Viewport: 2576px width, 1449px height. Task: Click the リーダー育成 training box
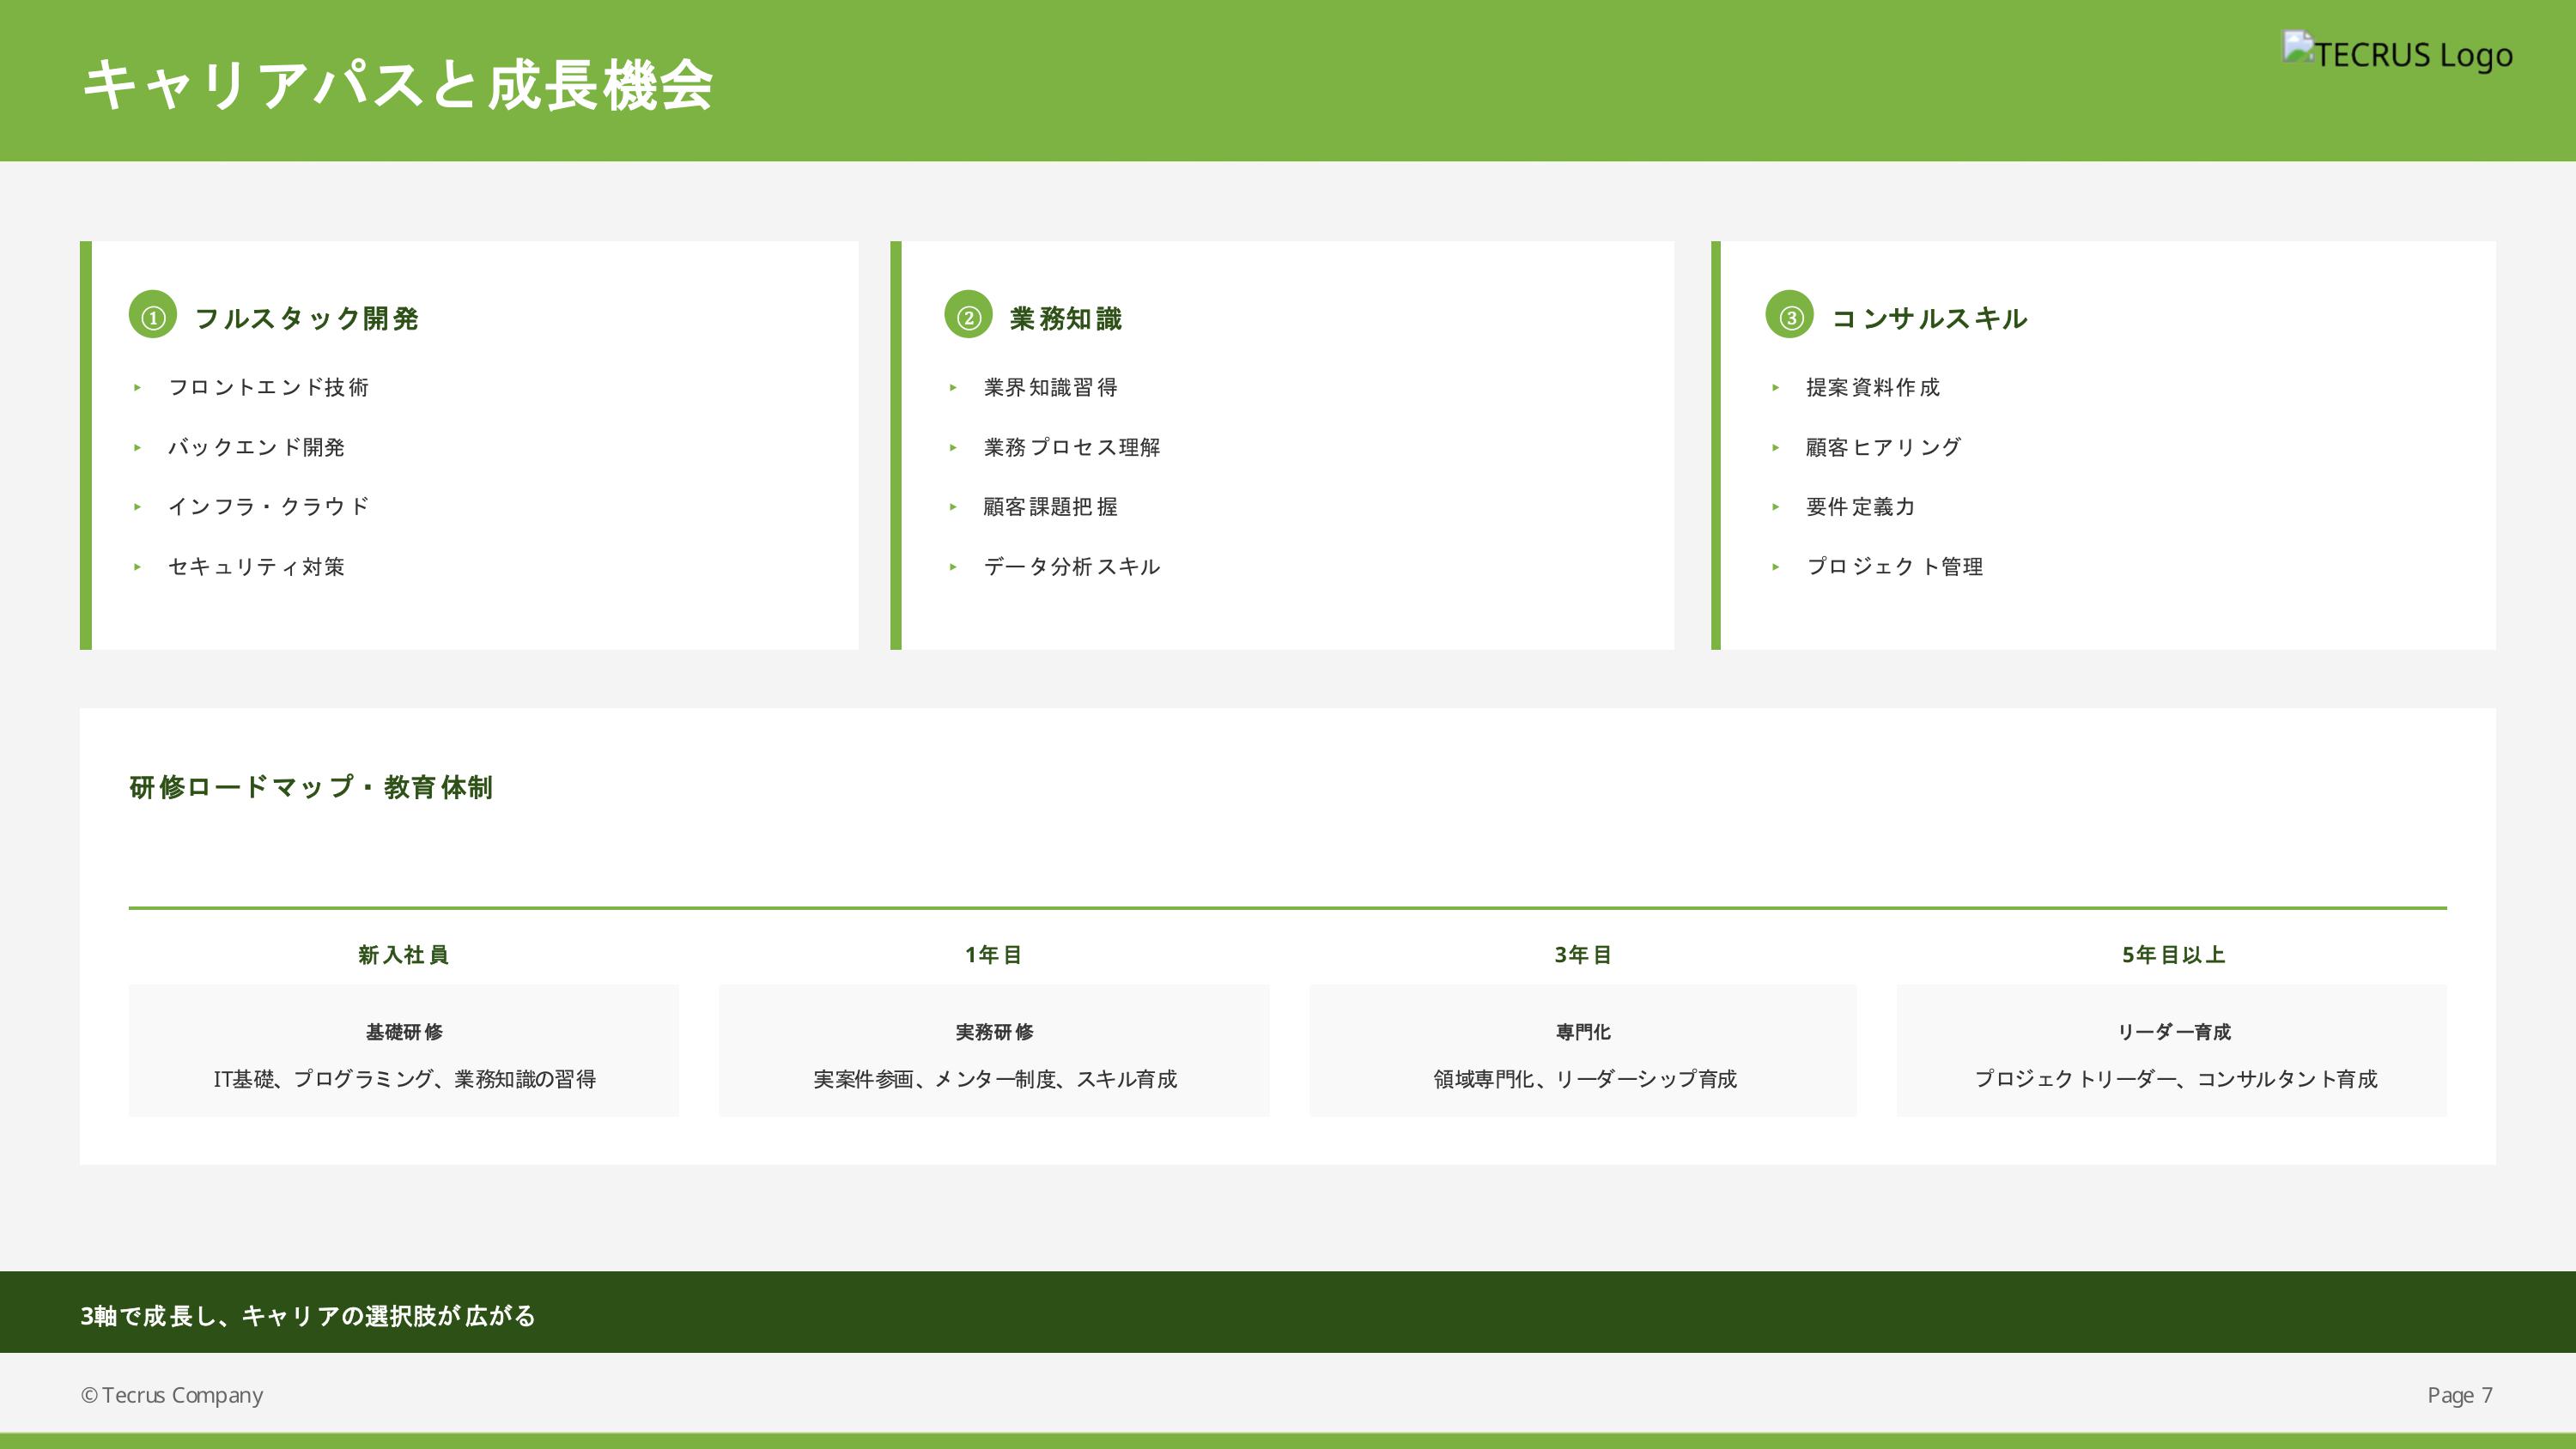coord(2172,1051)
